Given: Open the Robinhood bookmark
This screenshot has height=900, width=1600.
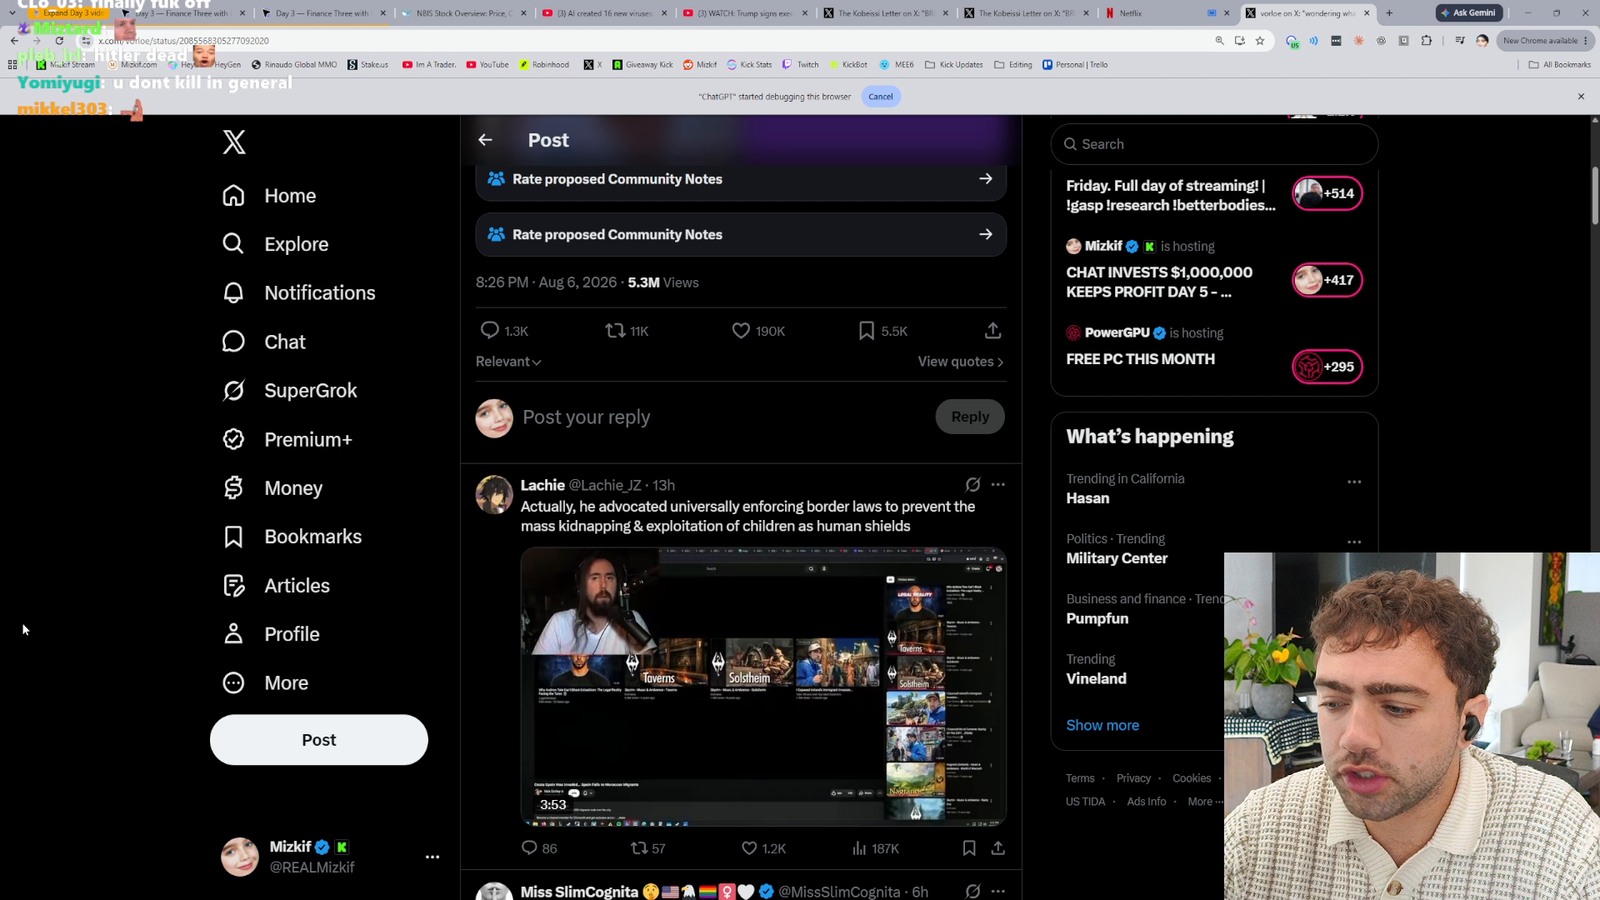Looking at the screenshot, I should point(544,65).
